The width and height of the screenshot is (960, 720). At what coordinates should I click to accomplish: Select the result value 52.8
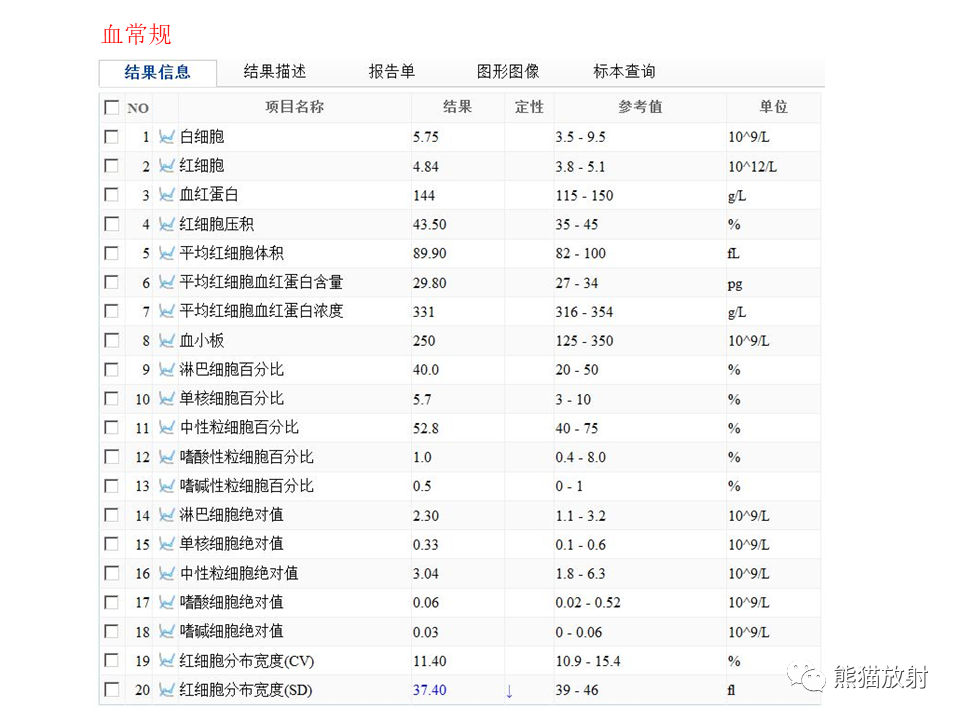[x=426, y=429]
